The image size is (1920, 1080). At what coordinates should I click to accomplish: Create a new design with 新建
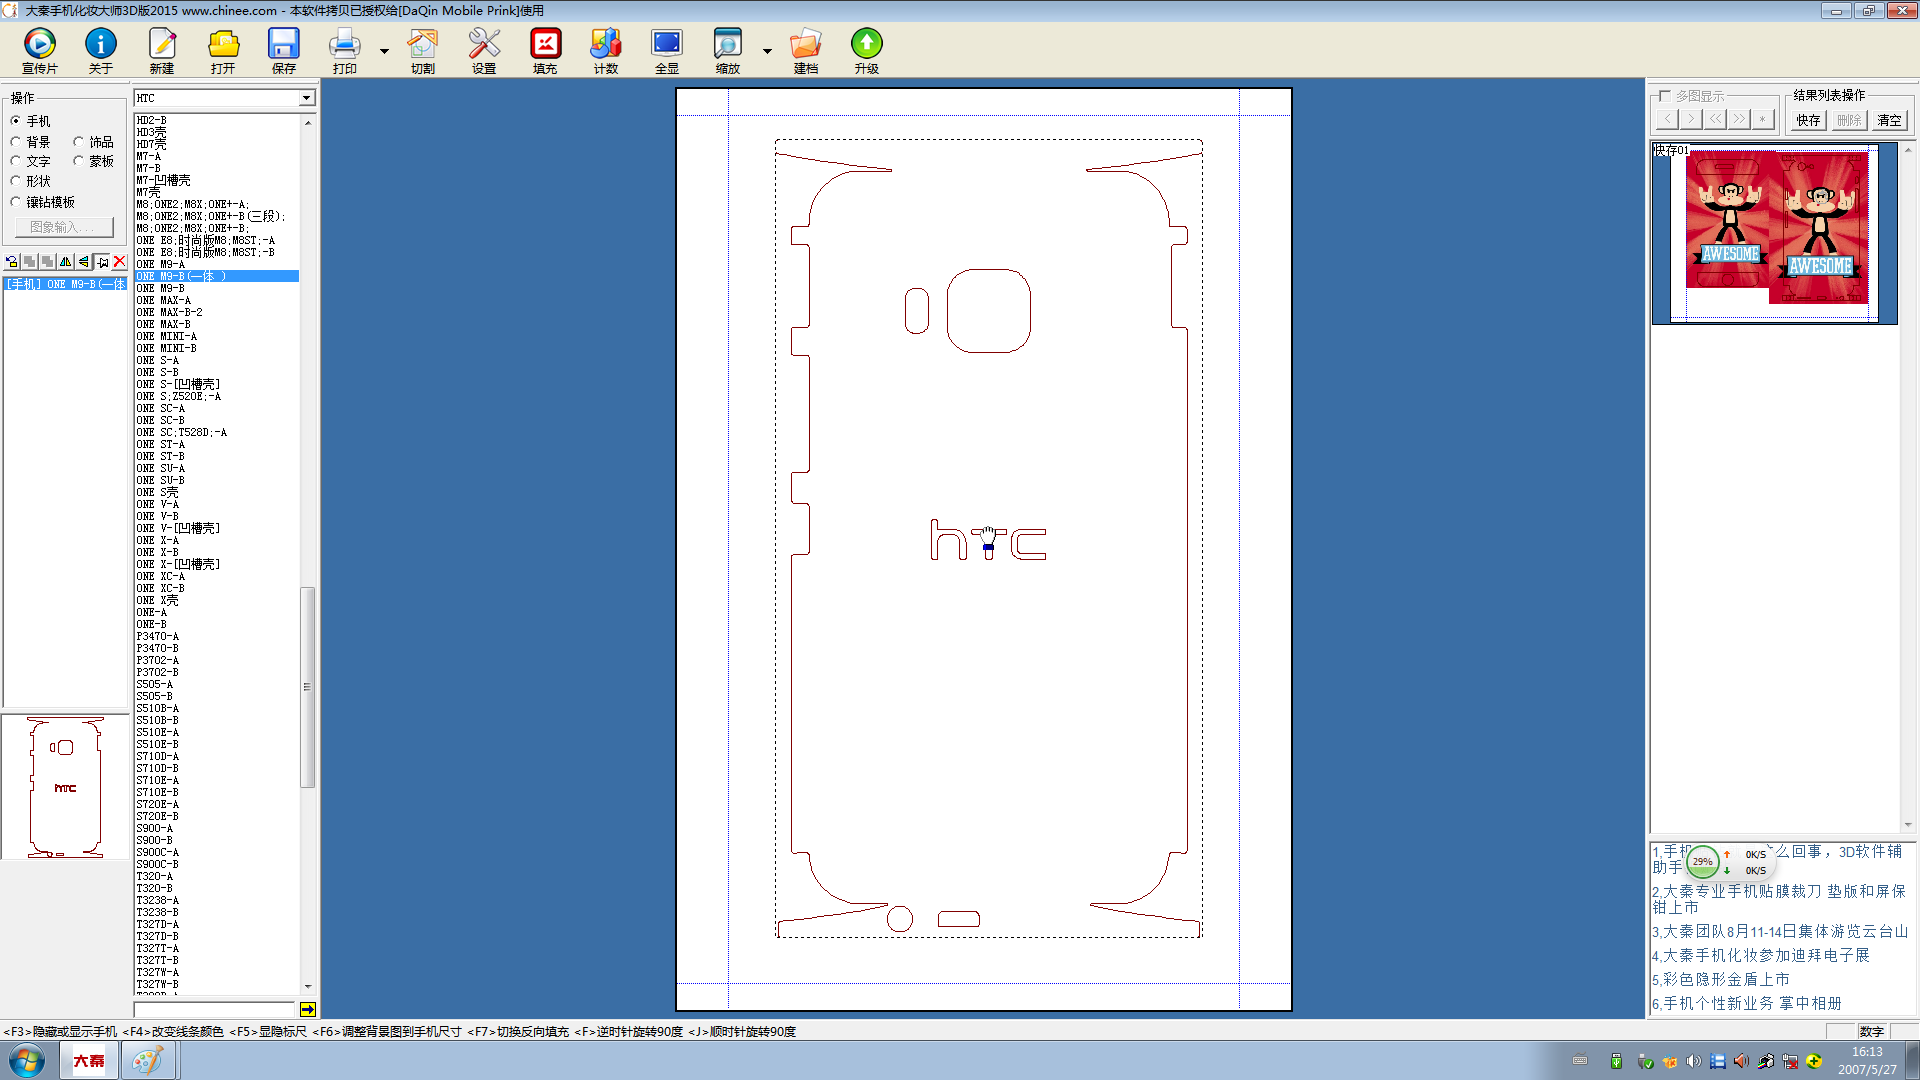pos(162,50)
